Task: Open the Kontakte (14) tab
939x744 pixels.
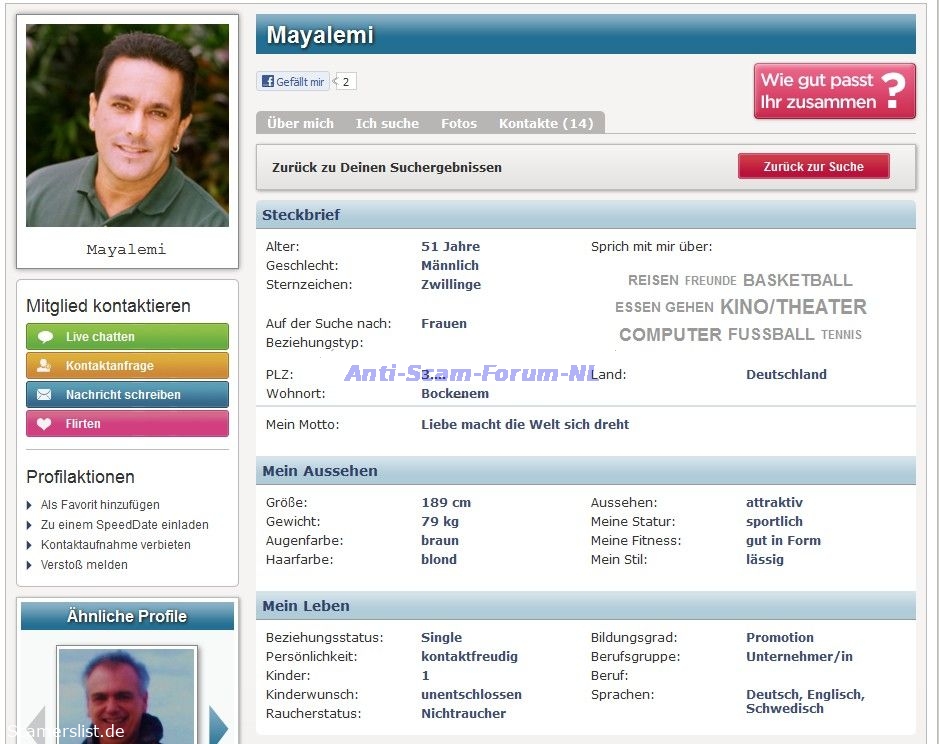Action: point(546,123)
